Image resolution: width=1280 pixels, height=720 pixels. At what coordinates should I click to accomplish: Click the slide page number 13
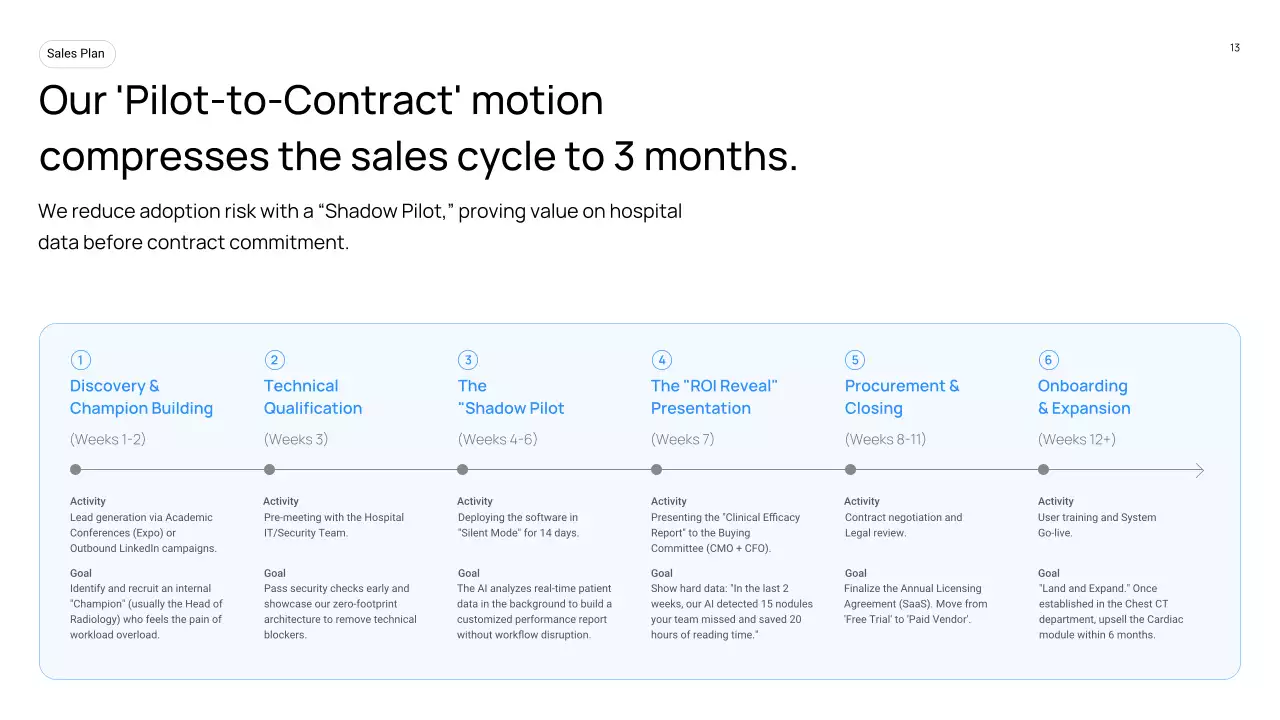coord(1235,48)
